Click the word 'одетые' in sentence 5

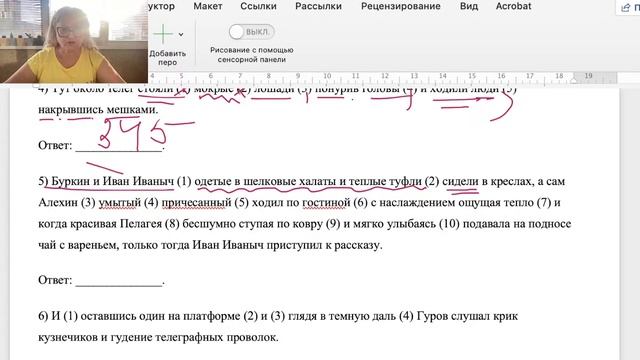[x=214, y=181]
